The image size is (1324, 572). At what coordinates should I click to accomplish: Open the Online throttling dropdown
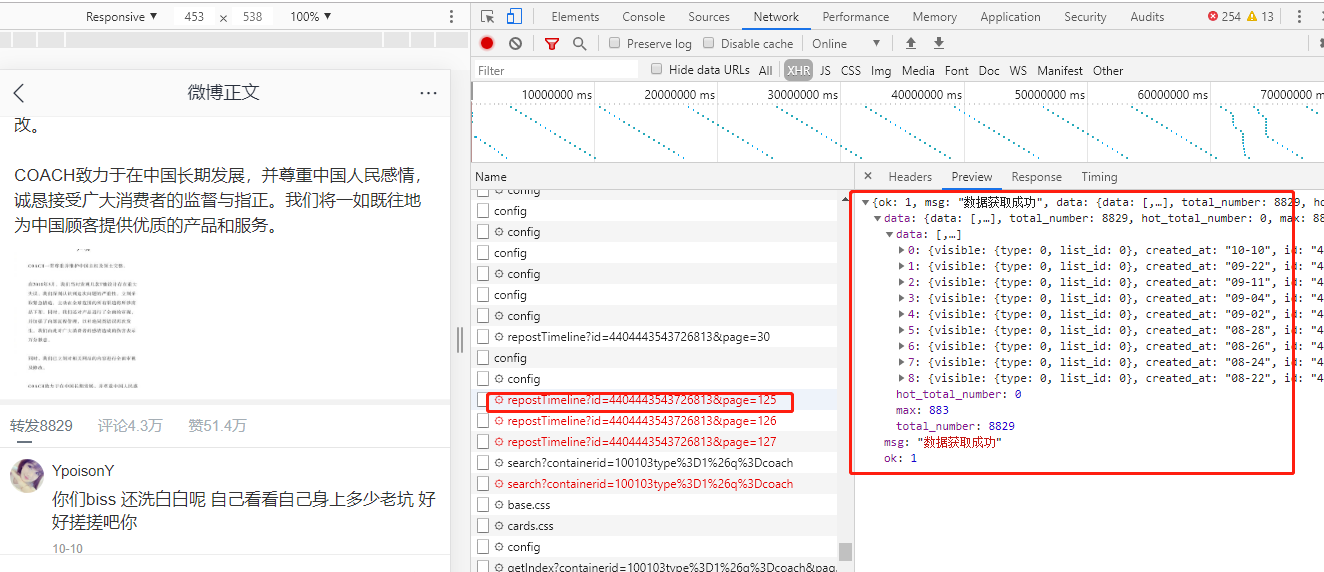click(846, 43)
